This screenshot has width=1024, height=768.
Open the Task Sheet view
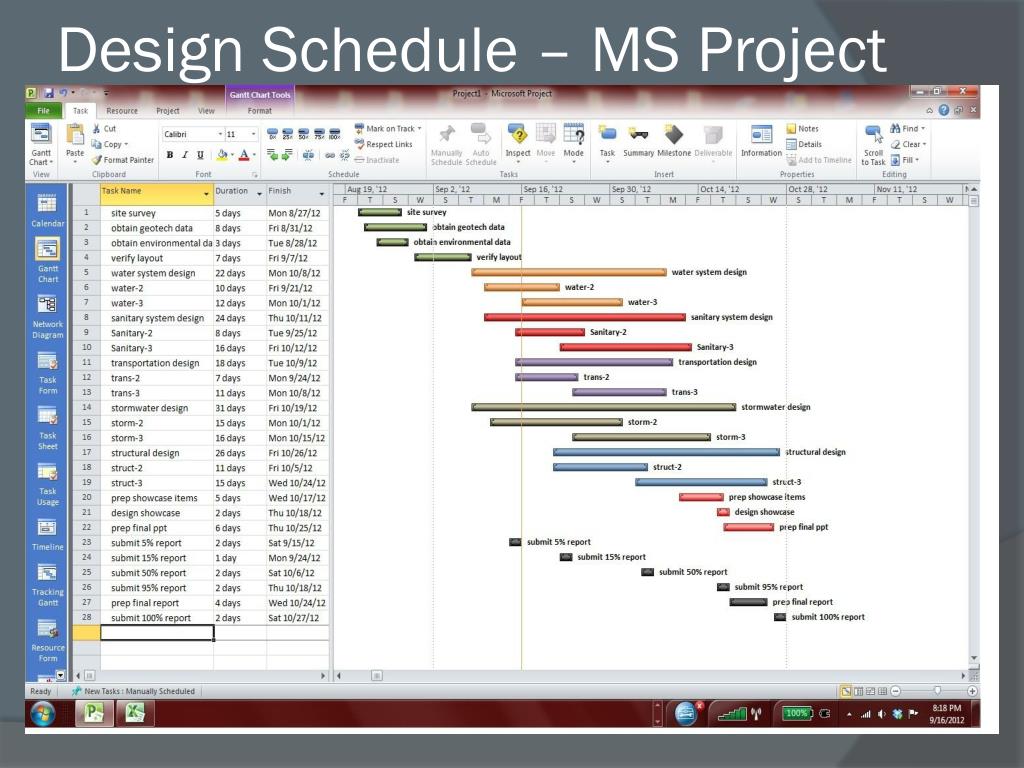[47, 428]
